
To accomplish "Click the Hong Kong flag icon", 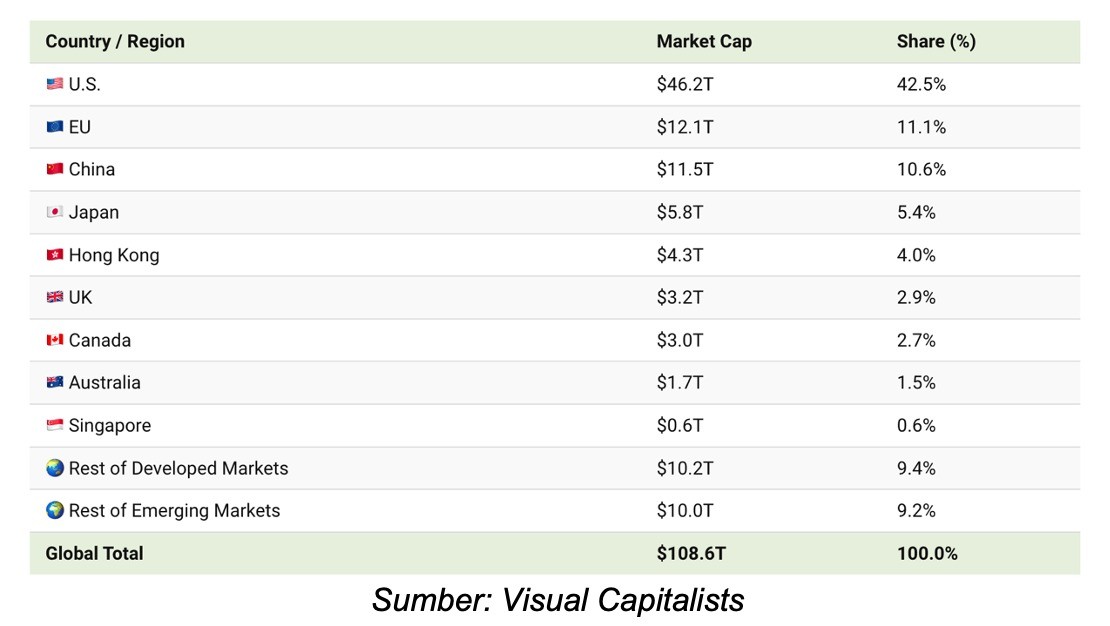I will 55,254.
